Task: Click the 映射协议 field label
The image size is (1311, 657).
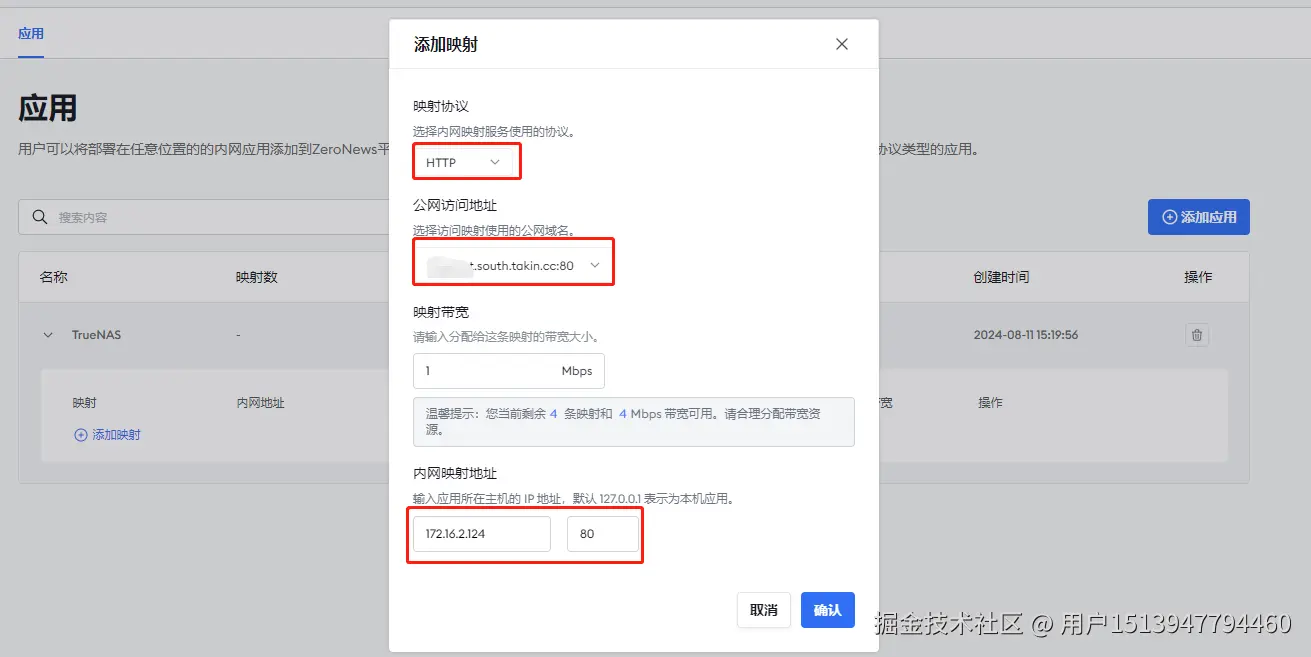Action: click(x=441, y=106)
